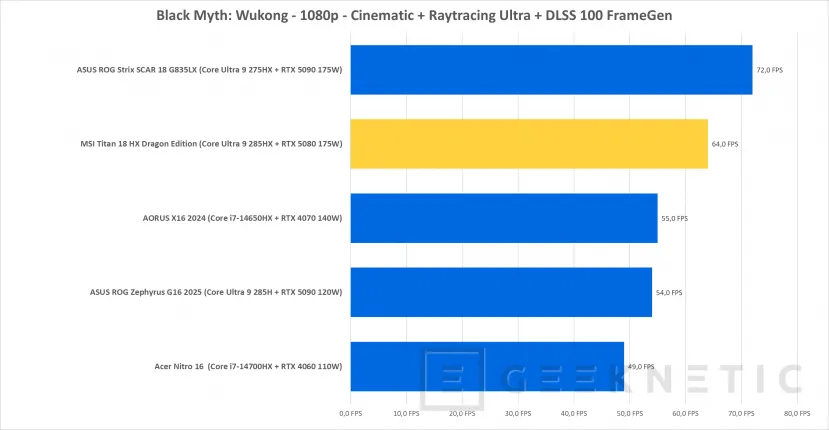Click the yellow MSI Titan 18 HX bar

click(x=529, y=144)
